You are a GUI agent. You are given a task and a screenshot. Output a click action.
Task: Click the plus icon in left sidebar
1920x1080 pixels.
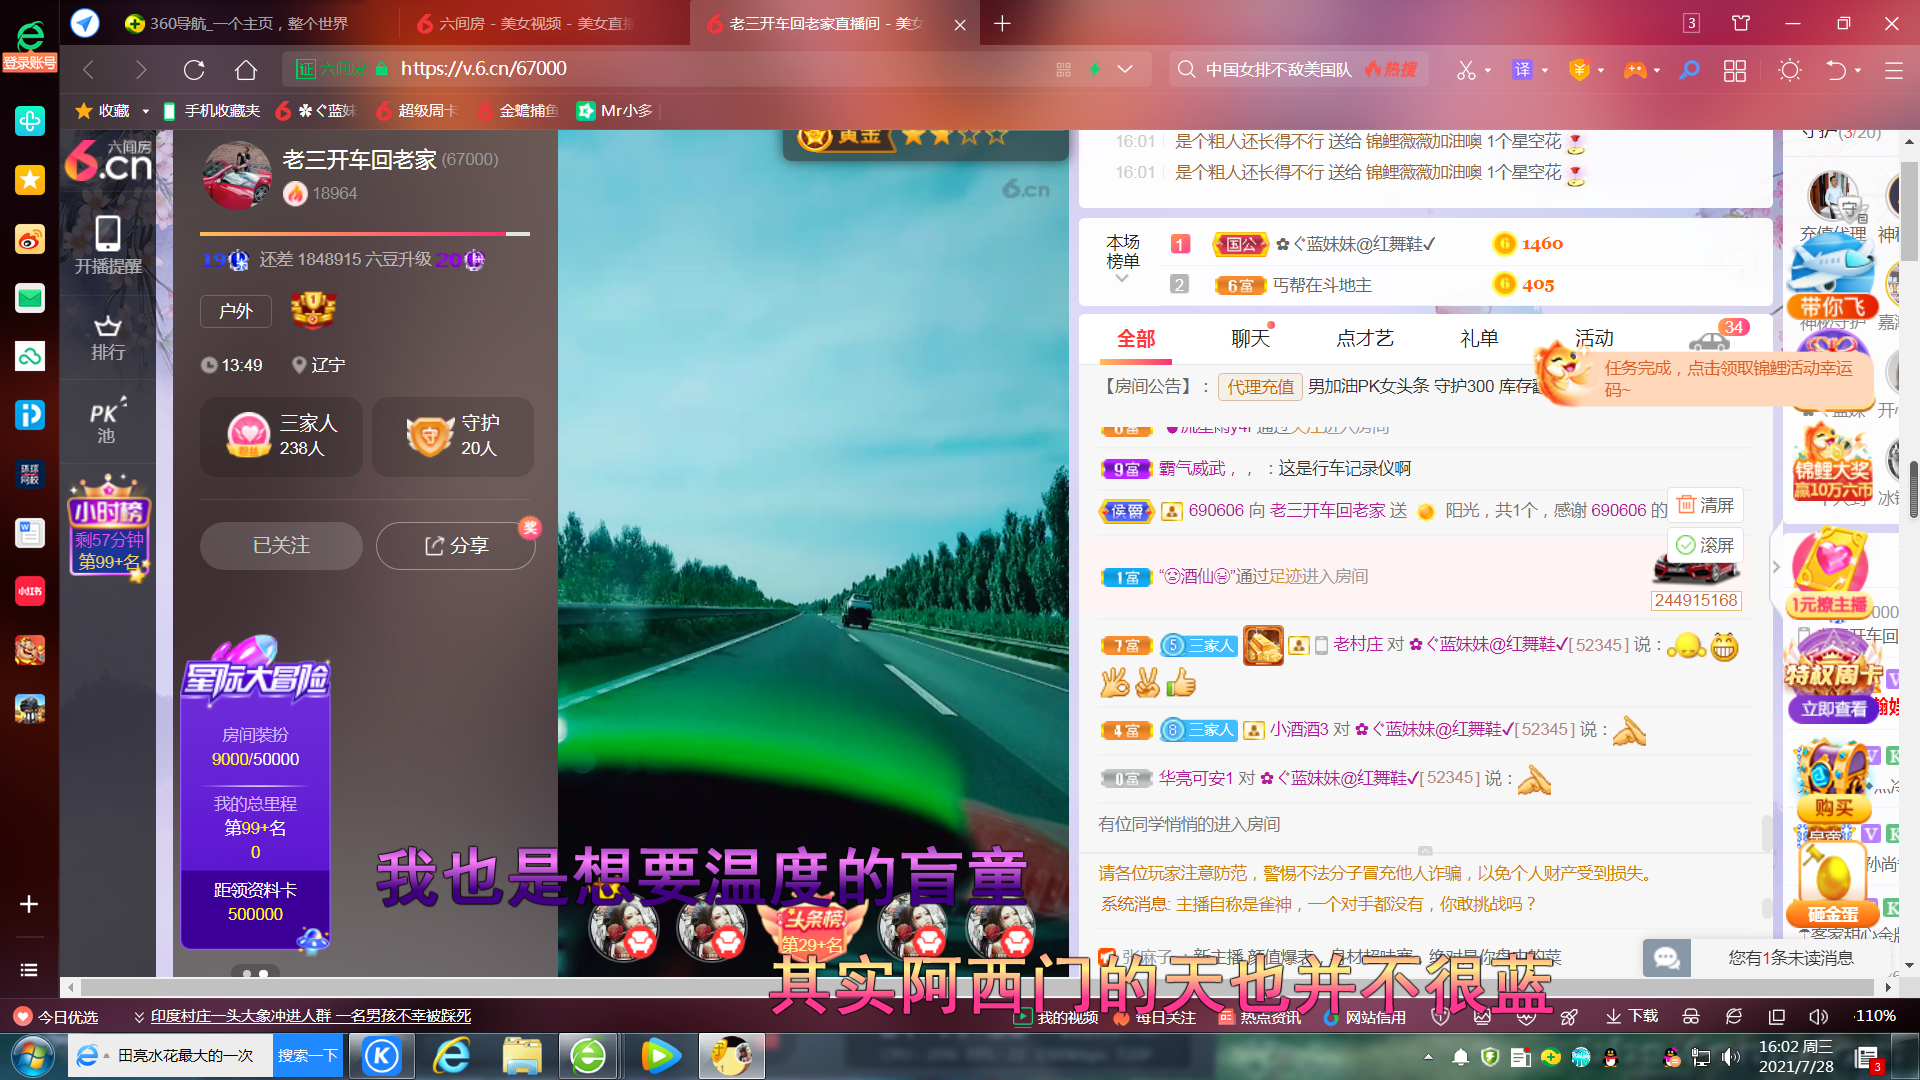(x=29, y=904)
